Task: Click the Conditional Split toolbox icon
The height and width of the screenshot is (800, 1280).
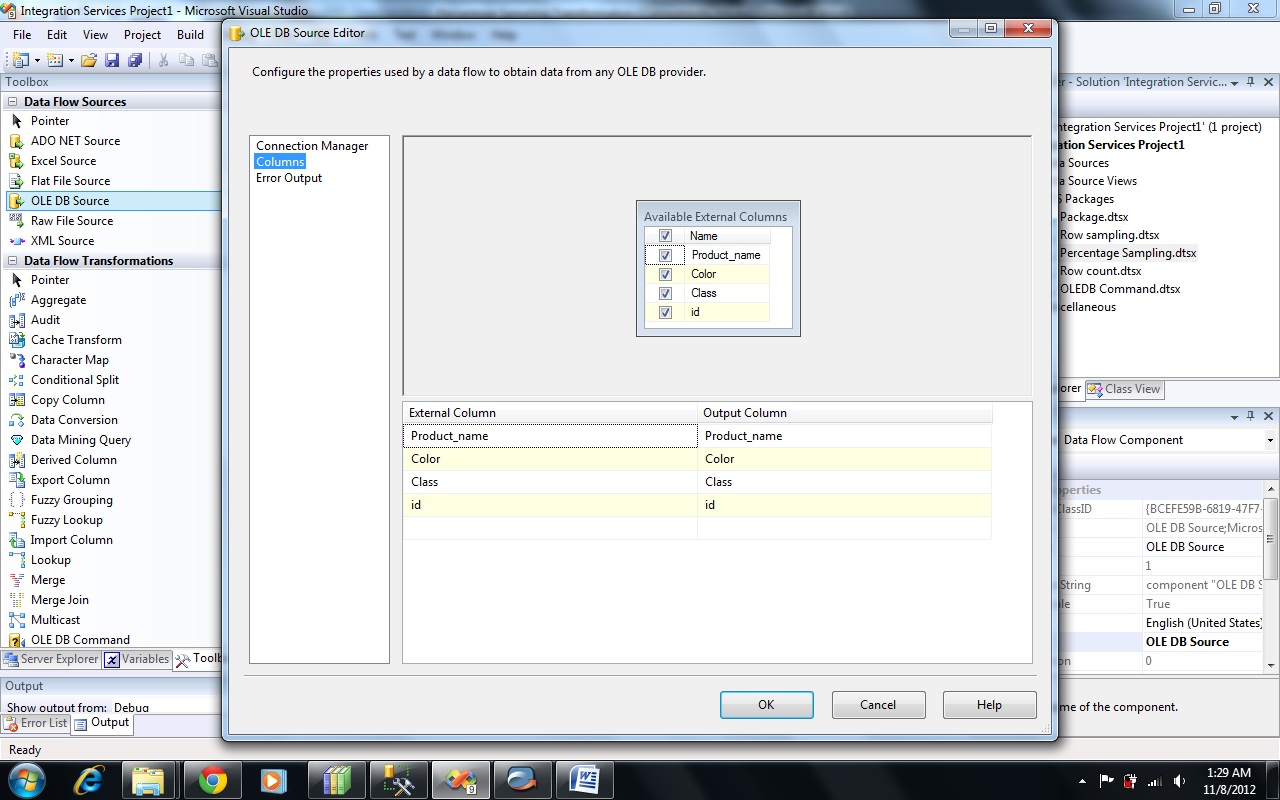Action: [16, 380]
